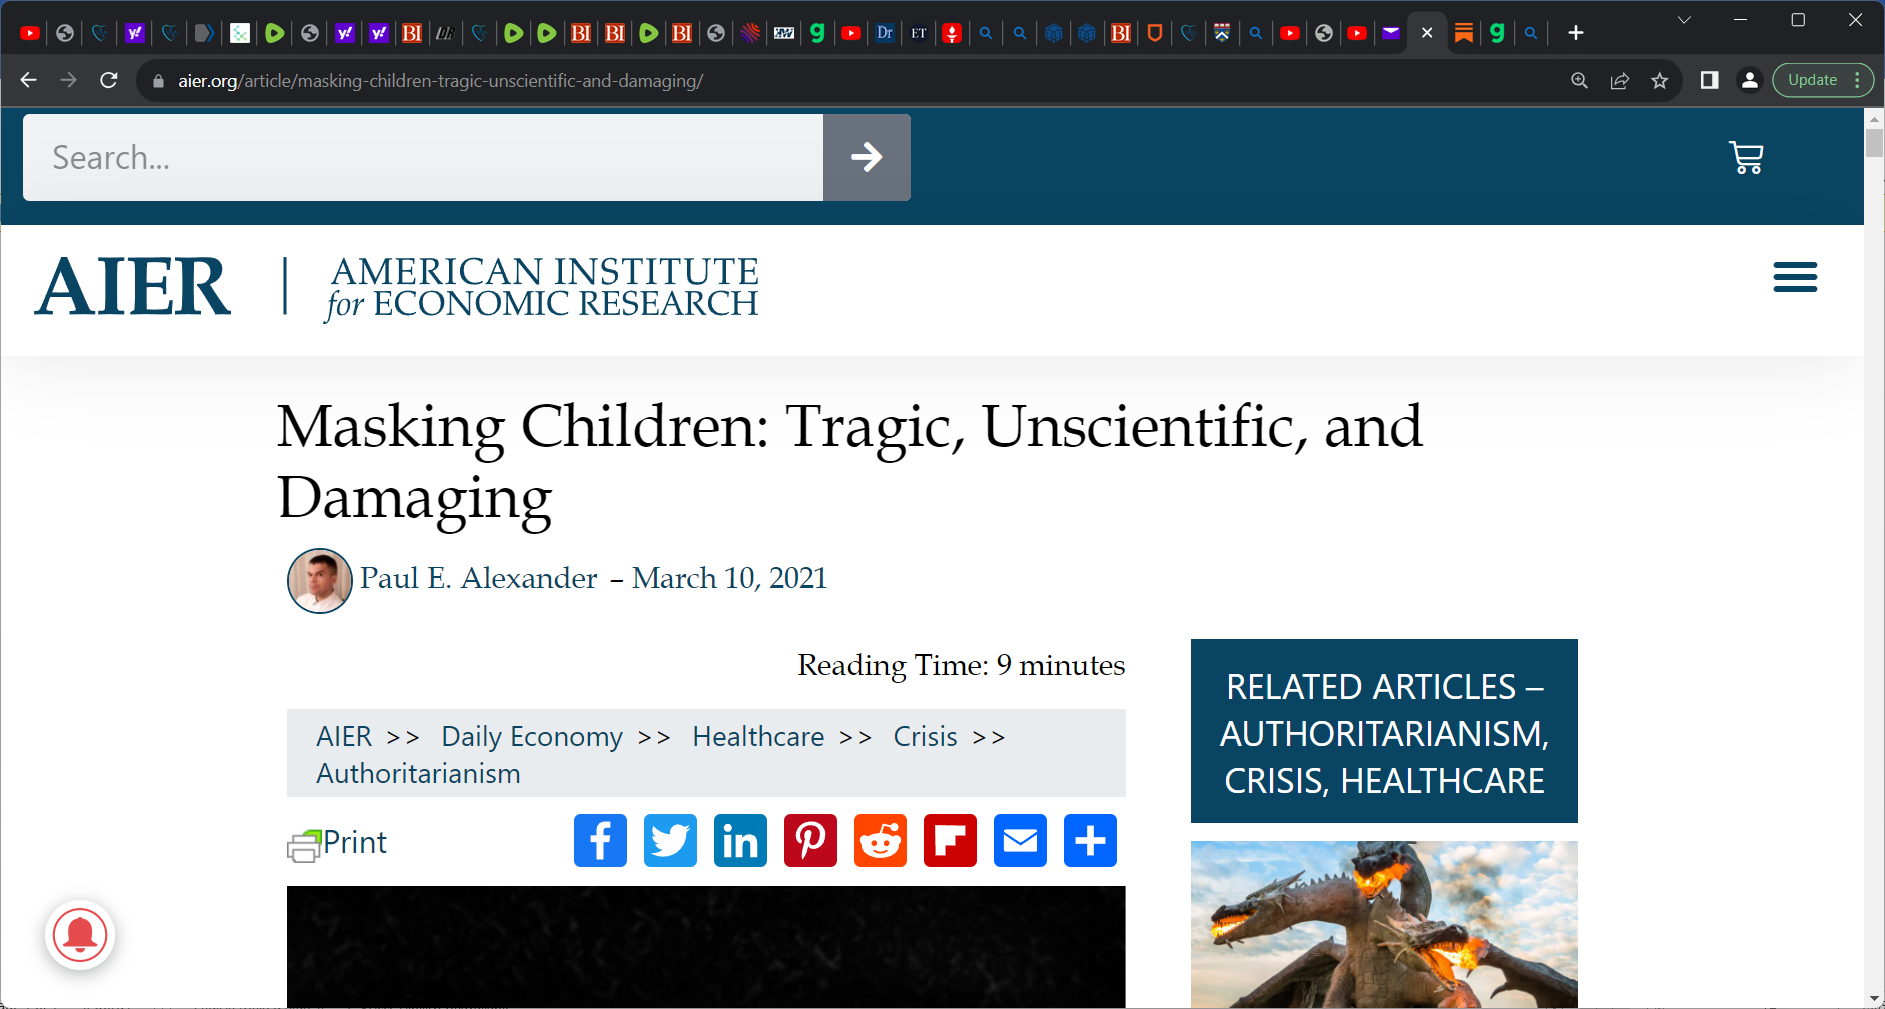
Task: Go back to previous page
Action: 28,80
